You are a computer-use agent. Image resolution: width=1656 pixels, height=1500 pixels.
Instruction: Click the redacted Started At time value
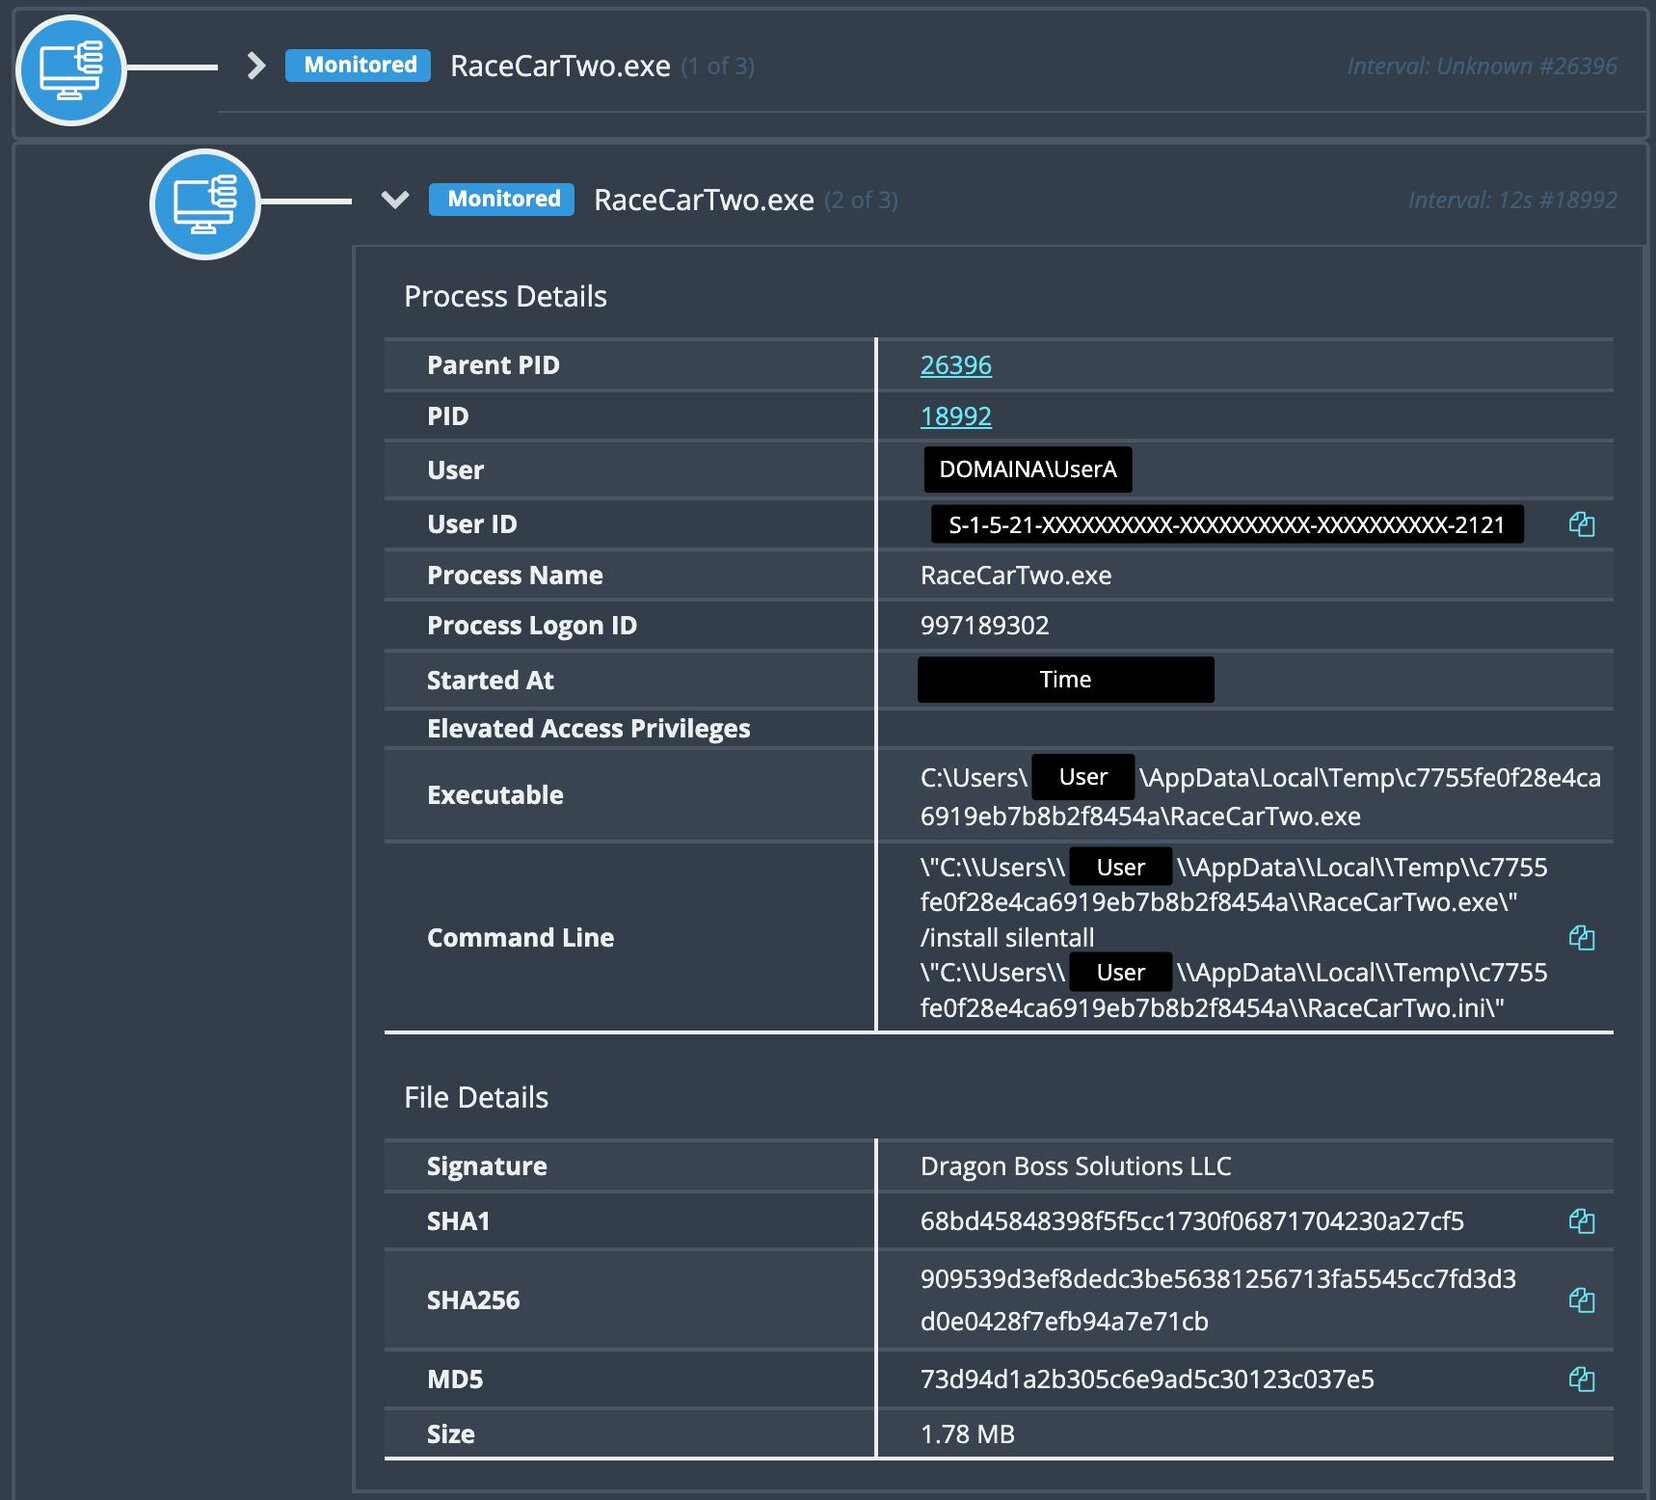click(x=1065, y=680)
